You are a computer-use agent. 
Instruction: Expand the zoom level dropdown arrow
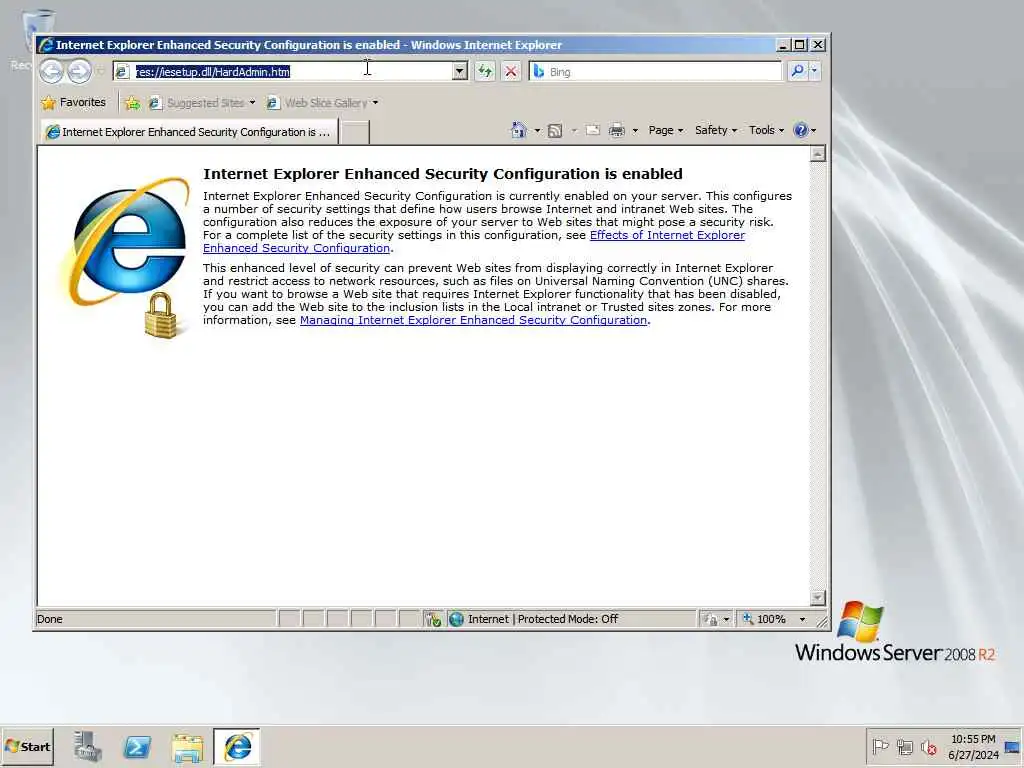(x=802, y=619)
